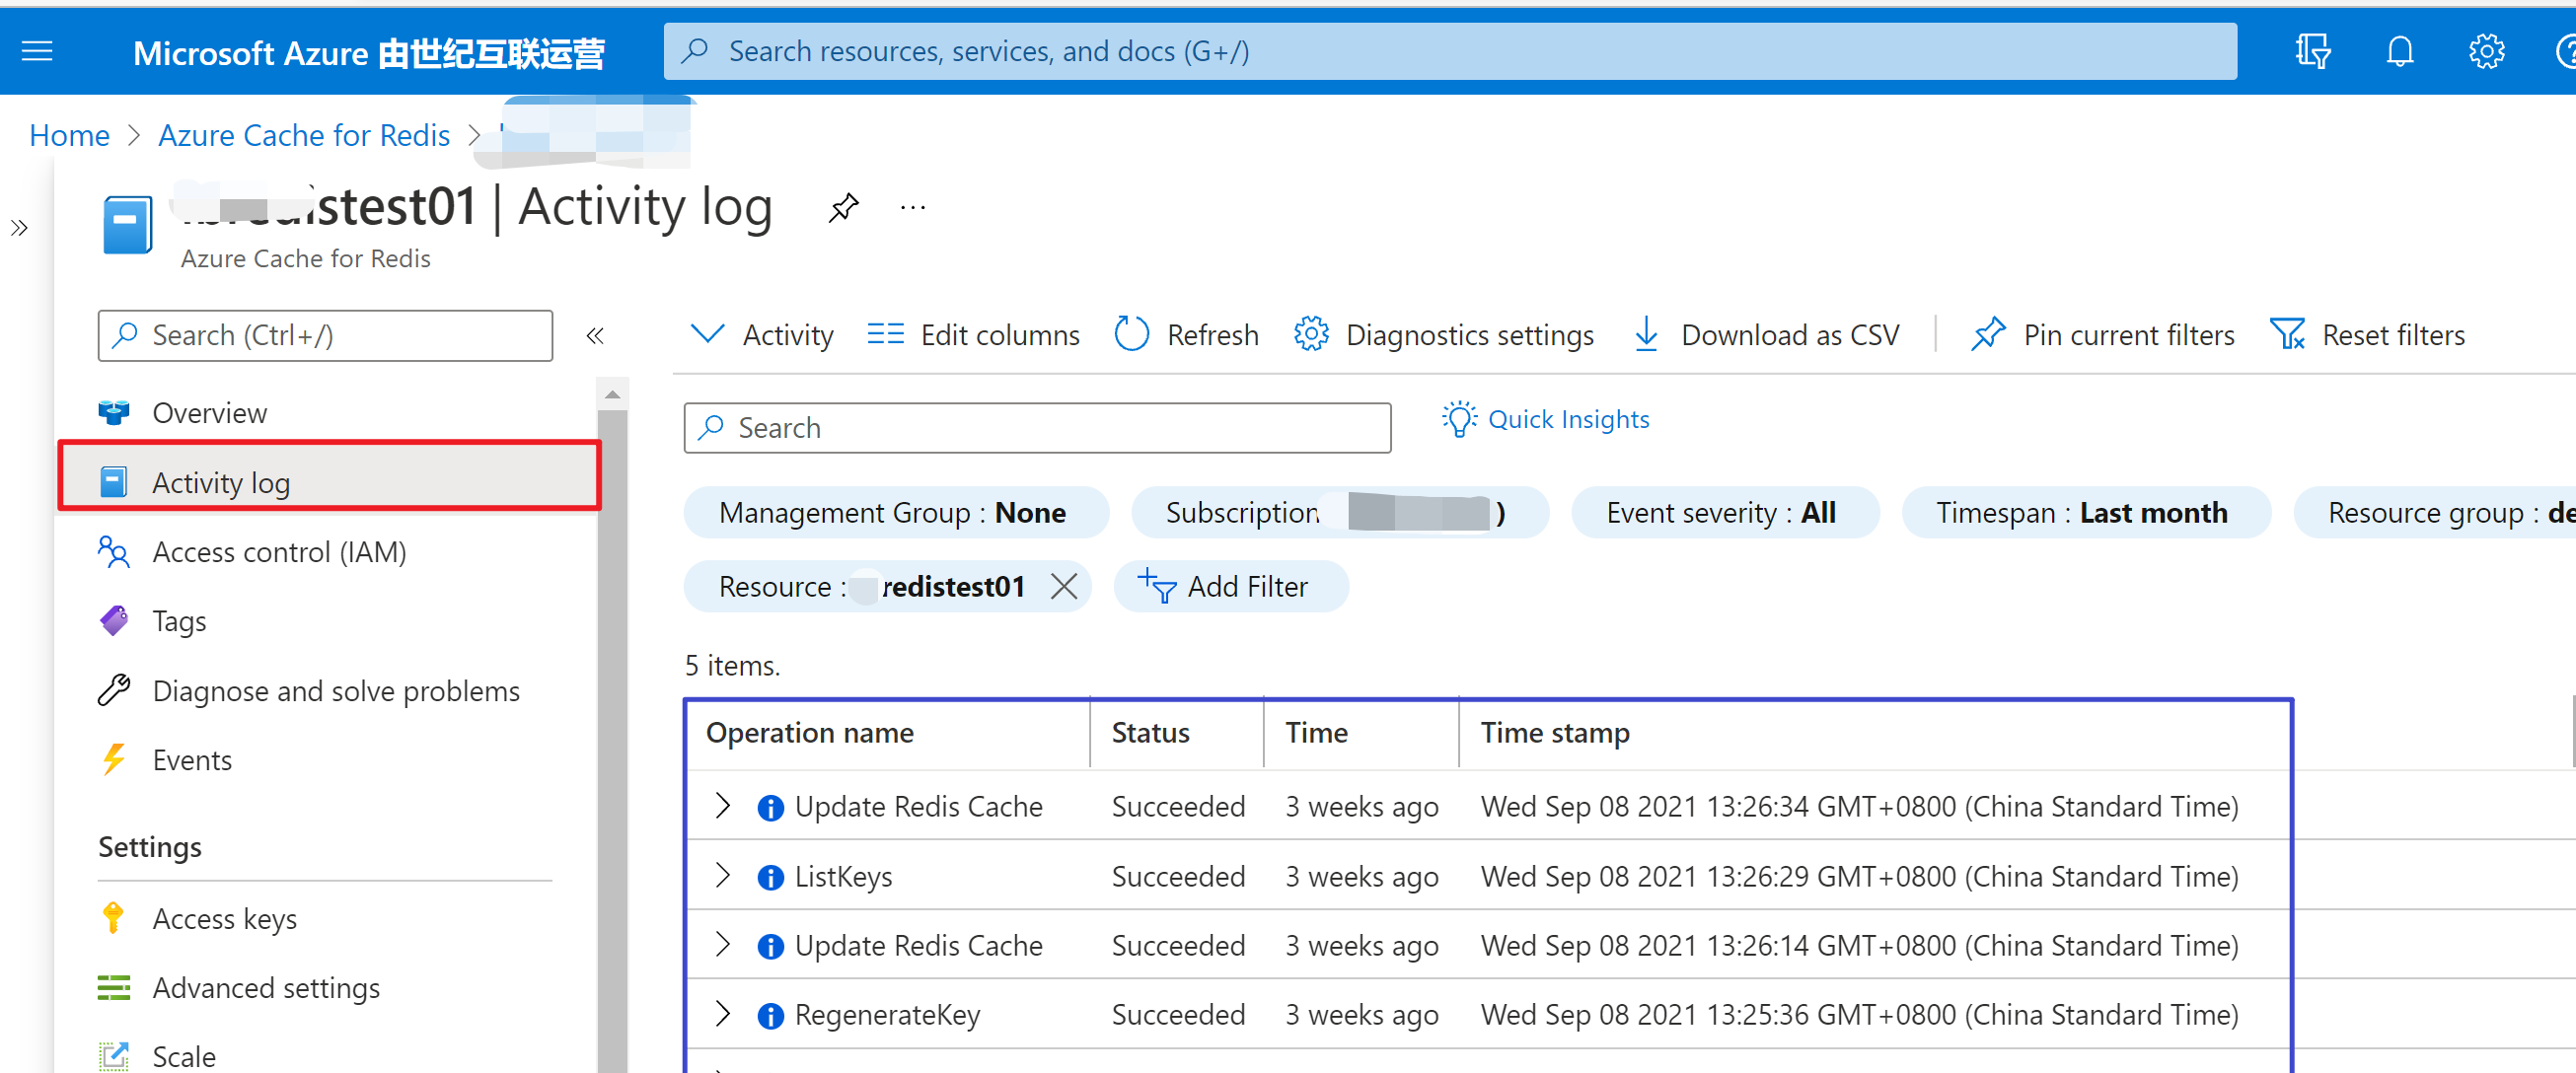Open Quick Insights
This screenshot has width=2576, height=1073.
tap(1545, 419)
